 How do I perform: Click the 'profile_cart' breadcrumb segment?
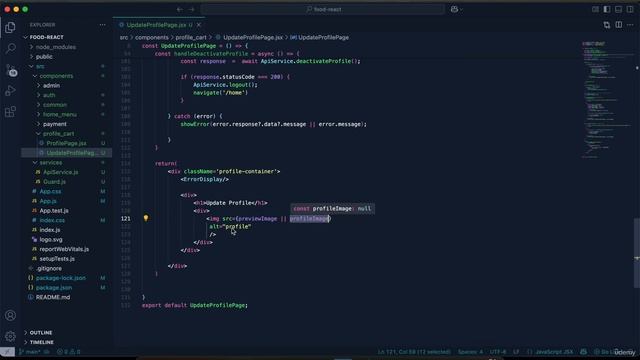(191, 37)
